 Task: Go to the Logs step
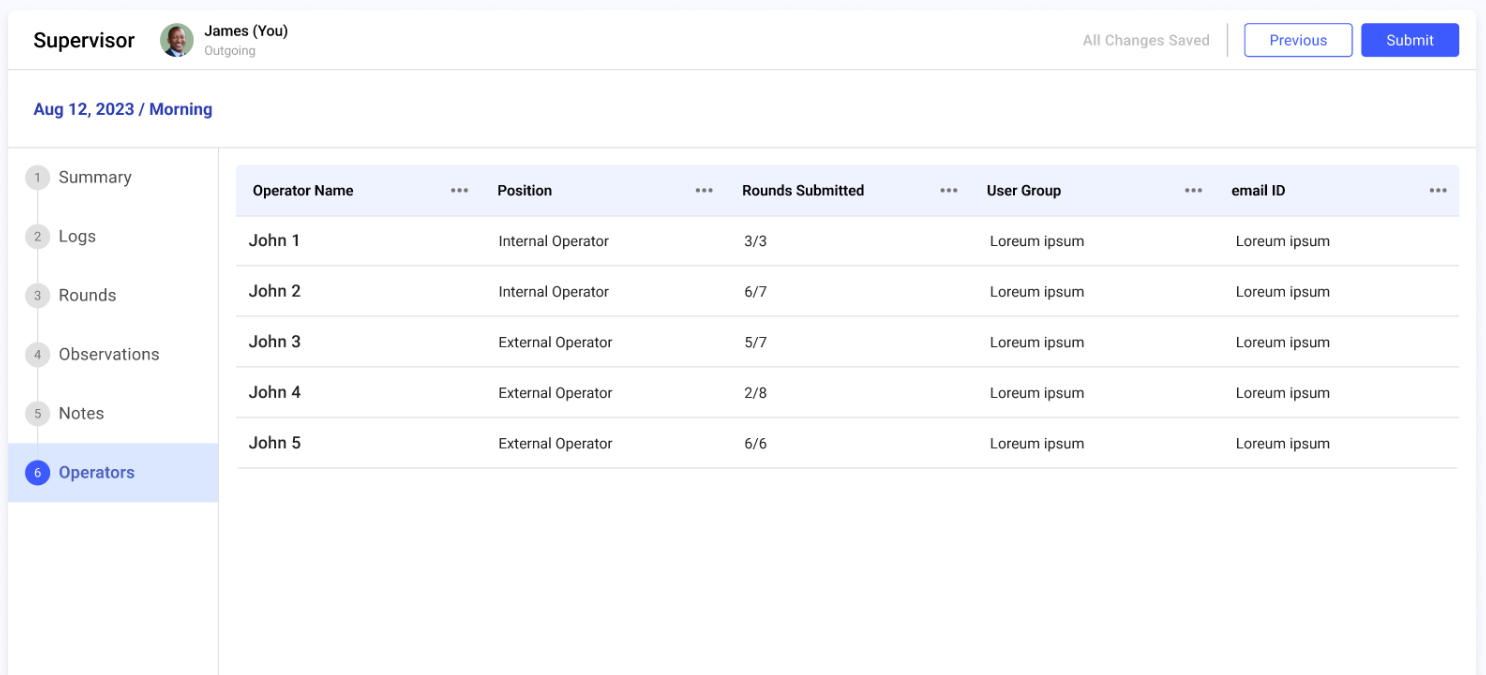(77, 237)
